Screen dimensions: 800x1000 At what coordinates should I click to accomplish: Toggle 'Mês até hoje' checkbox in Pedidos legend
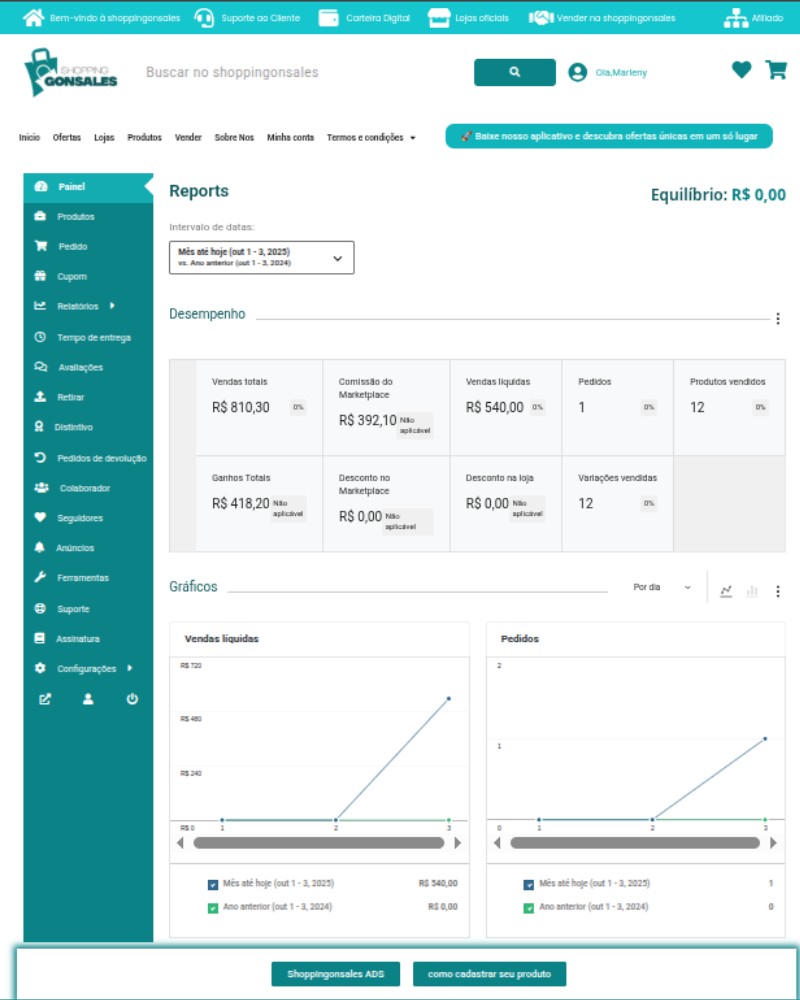pyautogui.click(x=529, y=884)
